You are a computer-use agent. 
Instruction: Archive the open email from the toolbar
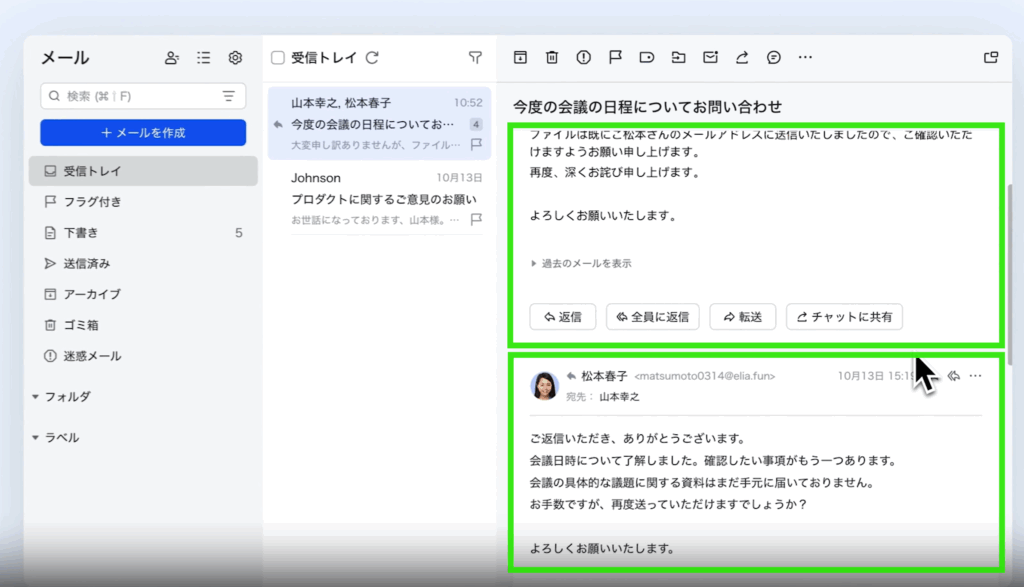[x=520, y=58]
